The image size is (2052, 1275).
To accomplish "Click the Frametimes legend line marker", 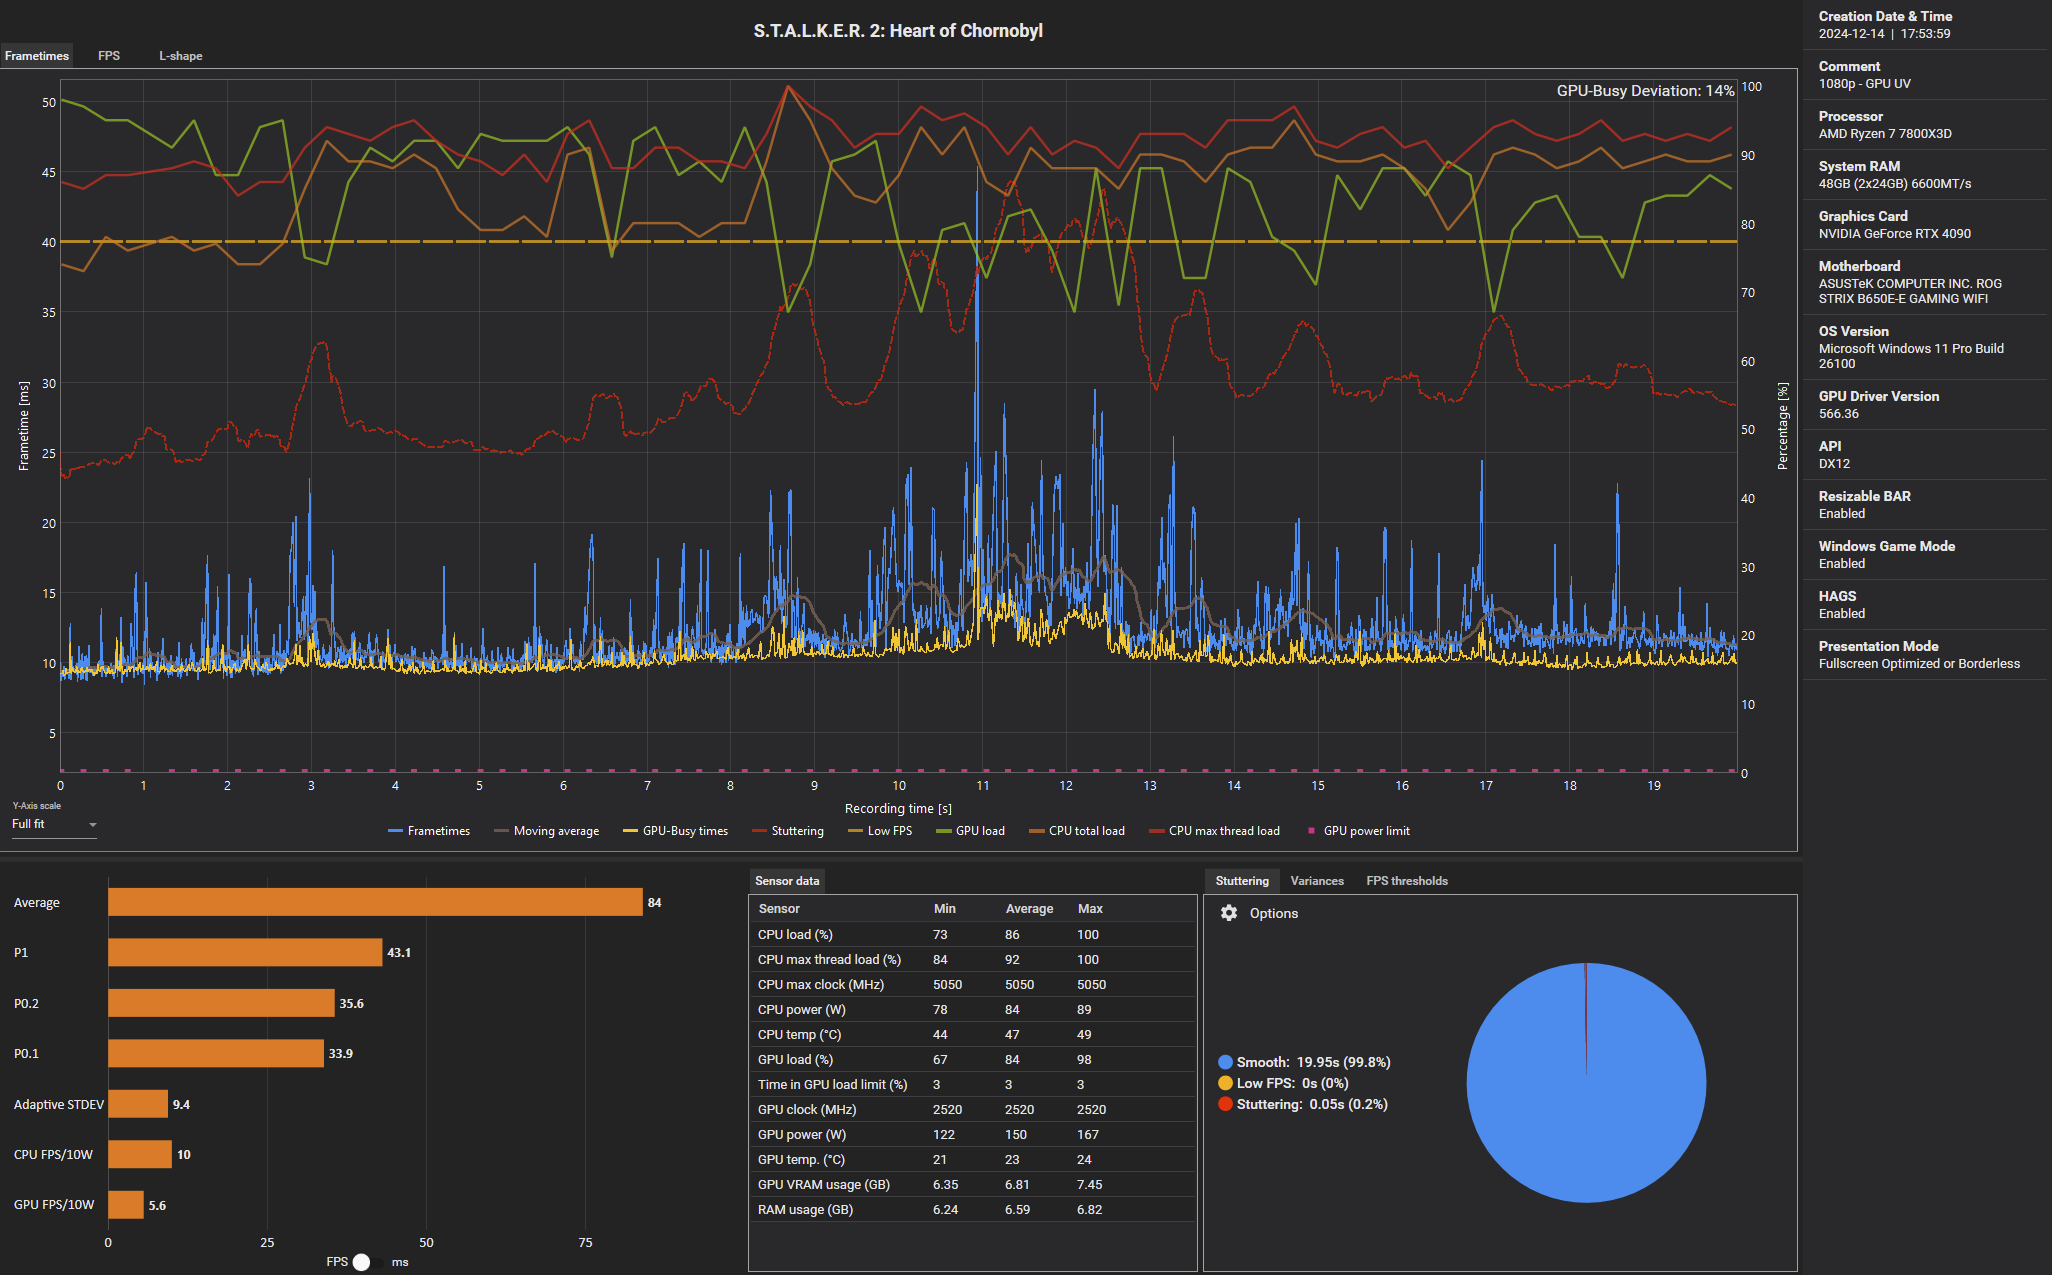I will click(x=395, y=831).
